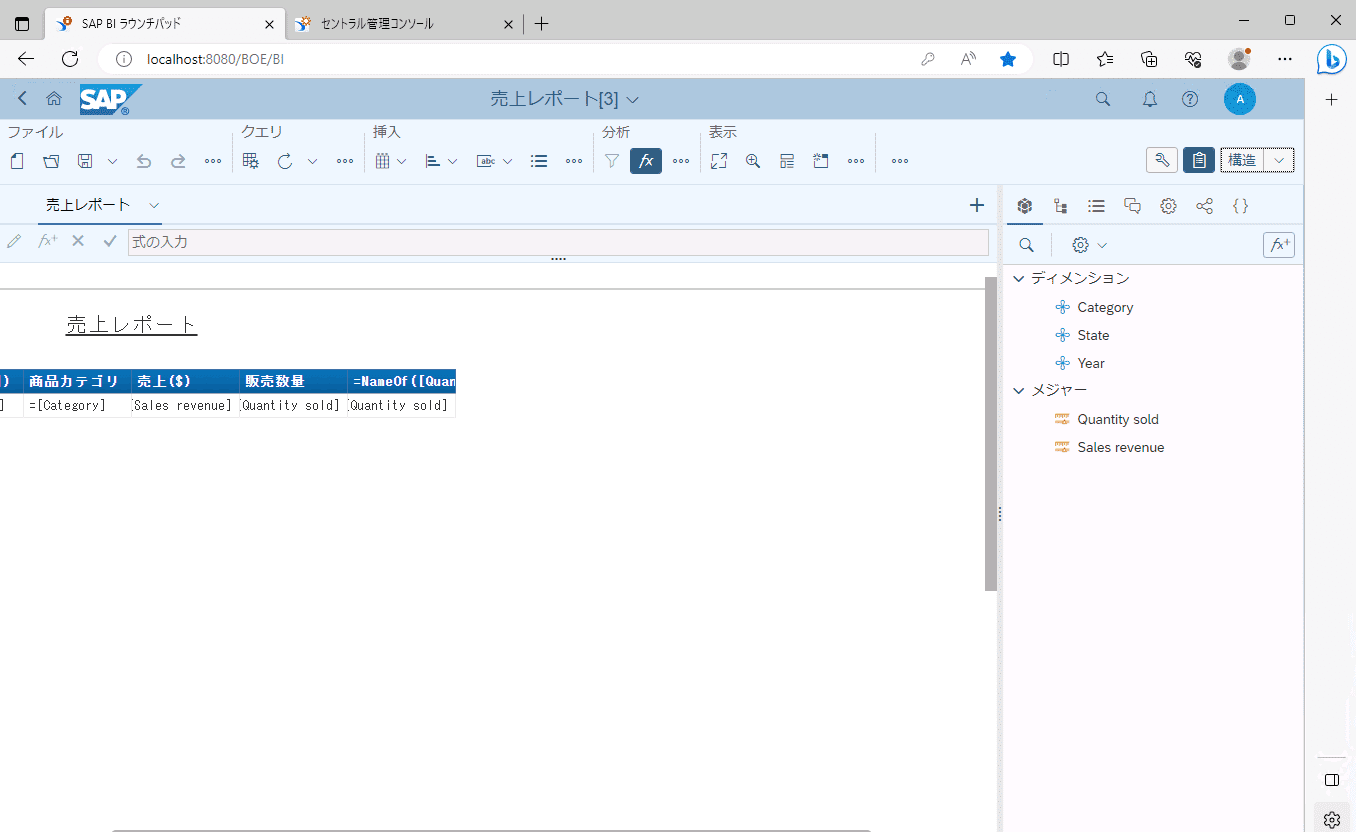Click the Undo arrow in toolbar

[x=144, y=161]
